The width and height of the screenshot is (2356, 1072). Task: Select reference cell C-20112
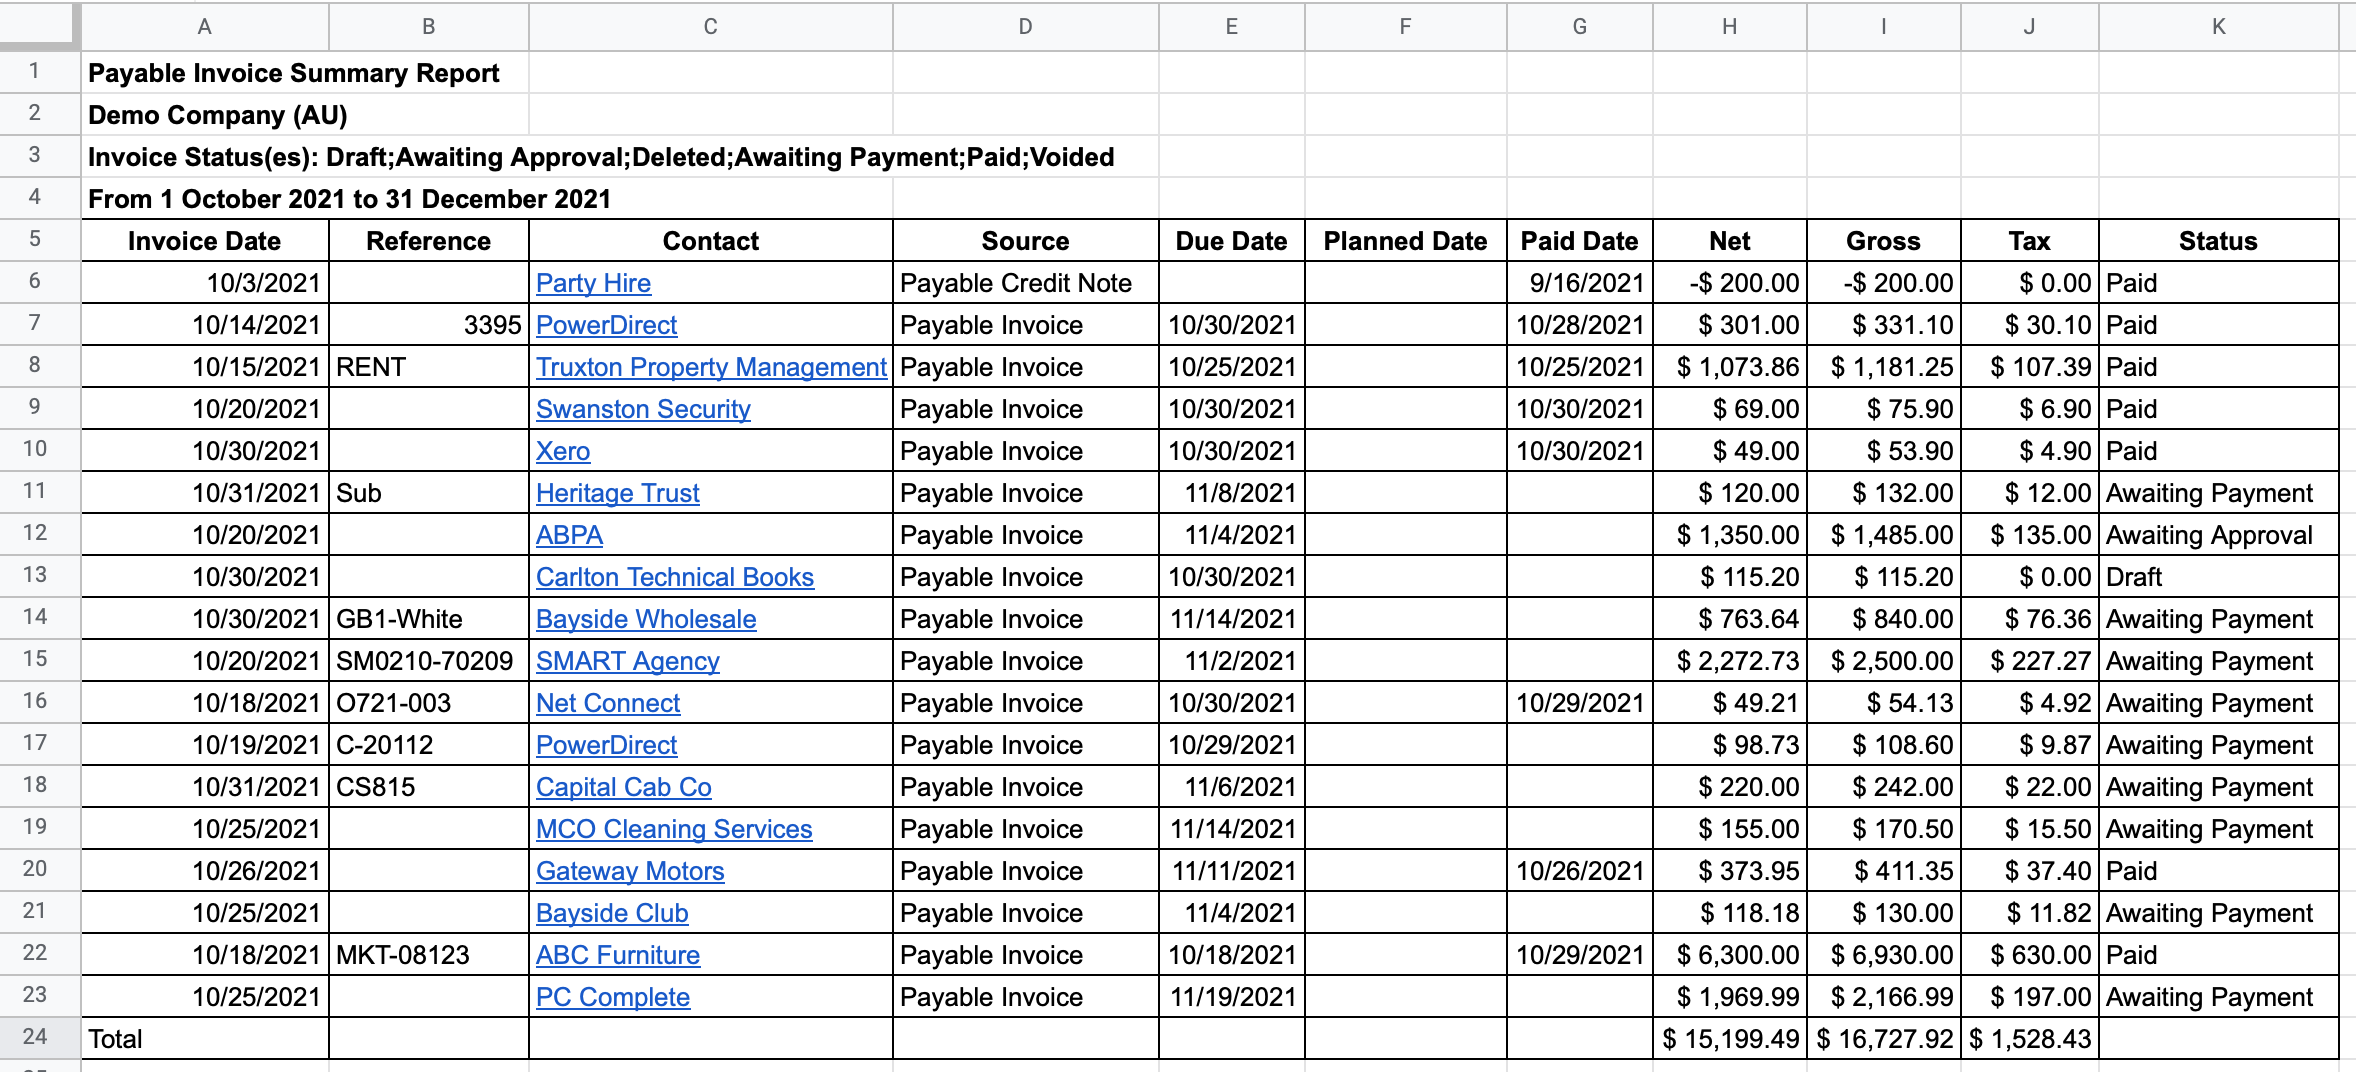click(429, 745)
